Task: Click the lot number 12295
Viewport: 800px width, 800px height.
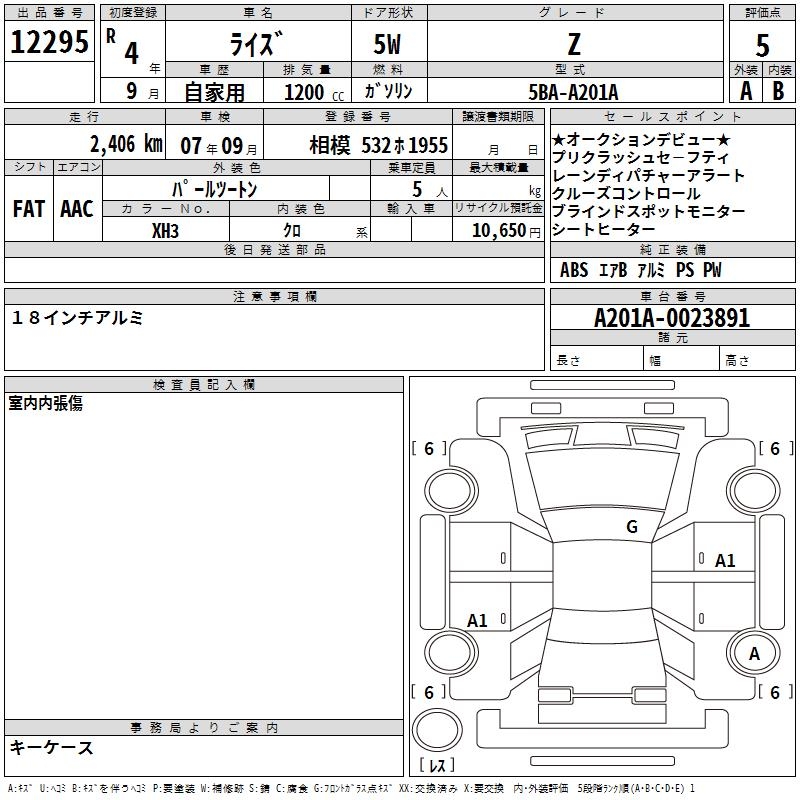Action: (49, 42)
